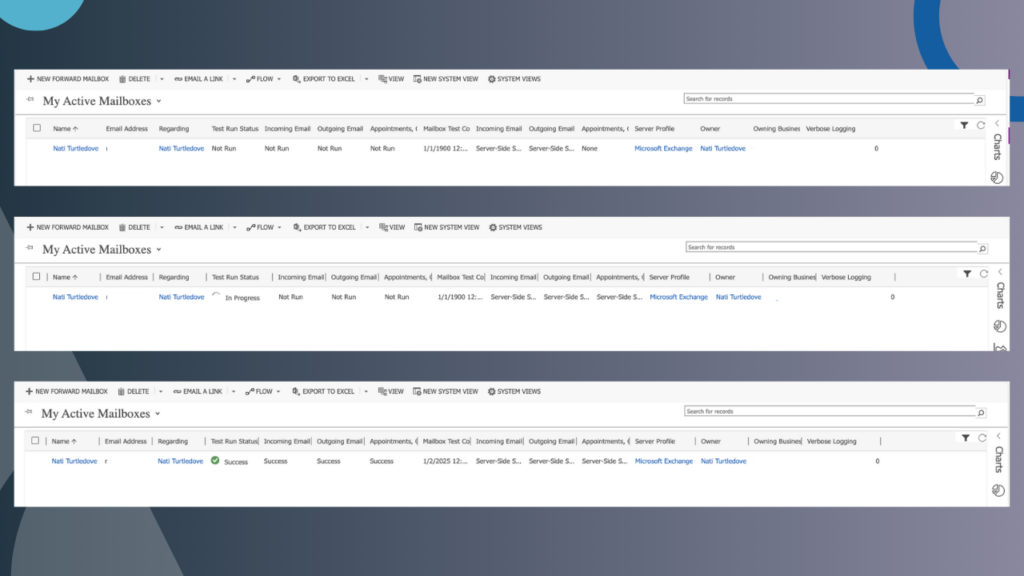Open Flow from the top command bar
1024x576 pixels.
click(x=261, y=78)
